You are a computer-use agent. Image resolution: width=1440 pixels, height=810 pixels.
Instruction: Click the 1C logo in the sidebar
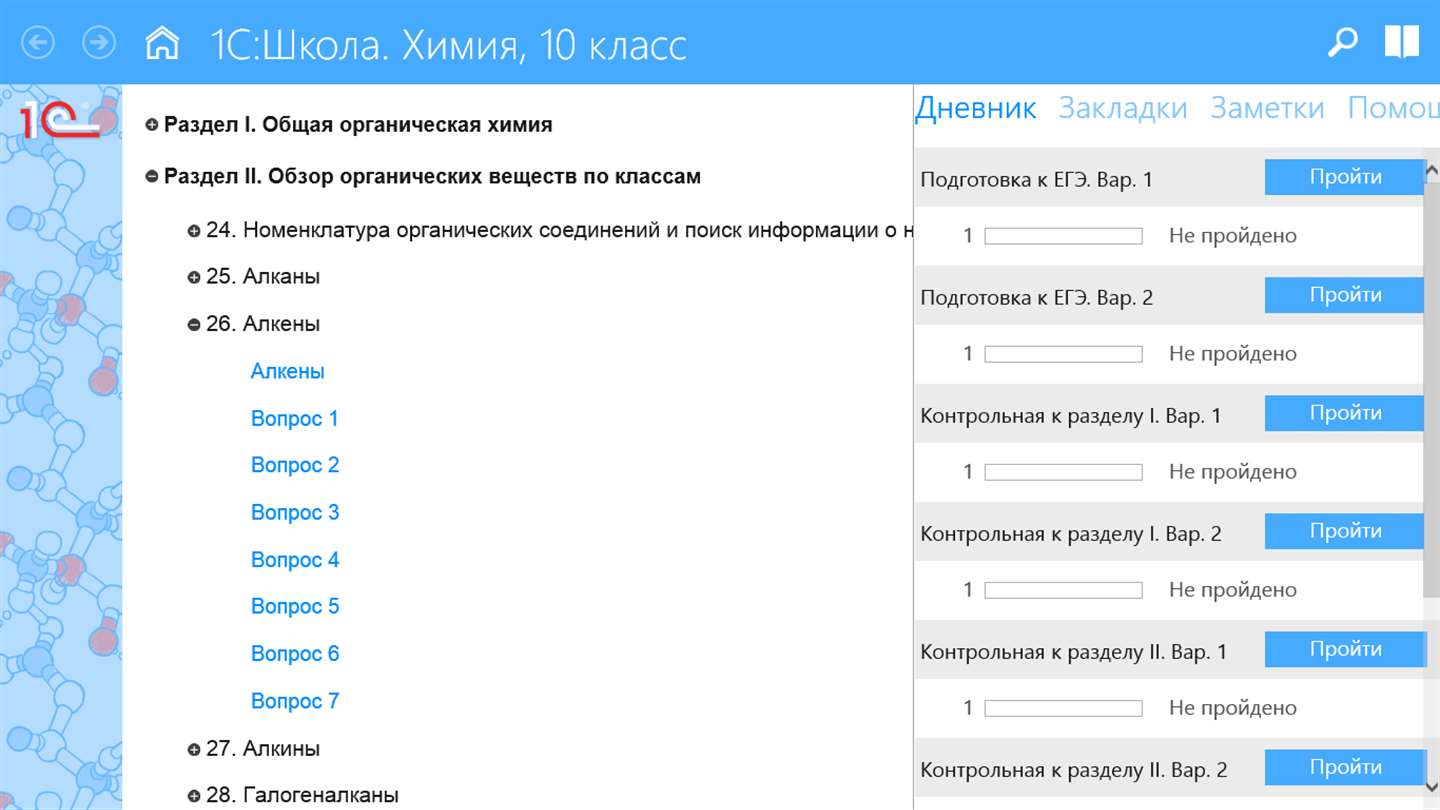(60, 119)
